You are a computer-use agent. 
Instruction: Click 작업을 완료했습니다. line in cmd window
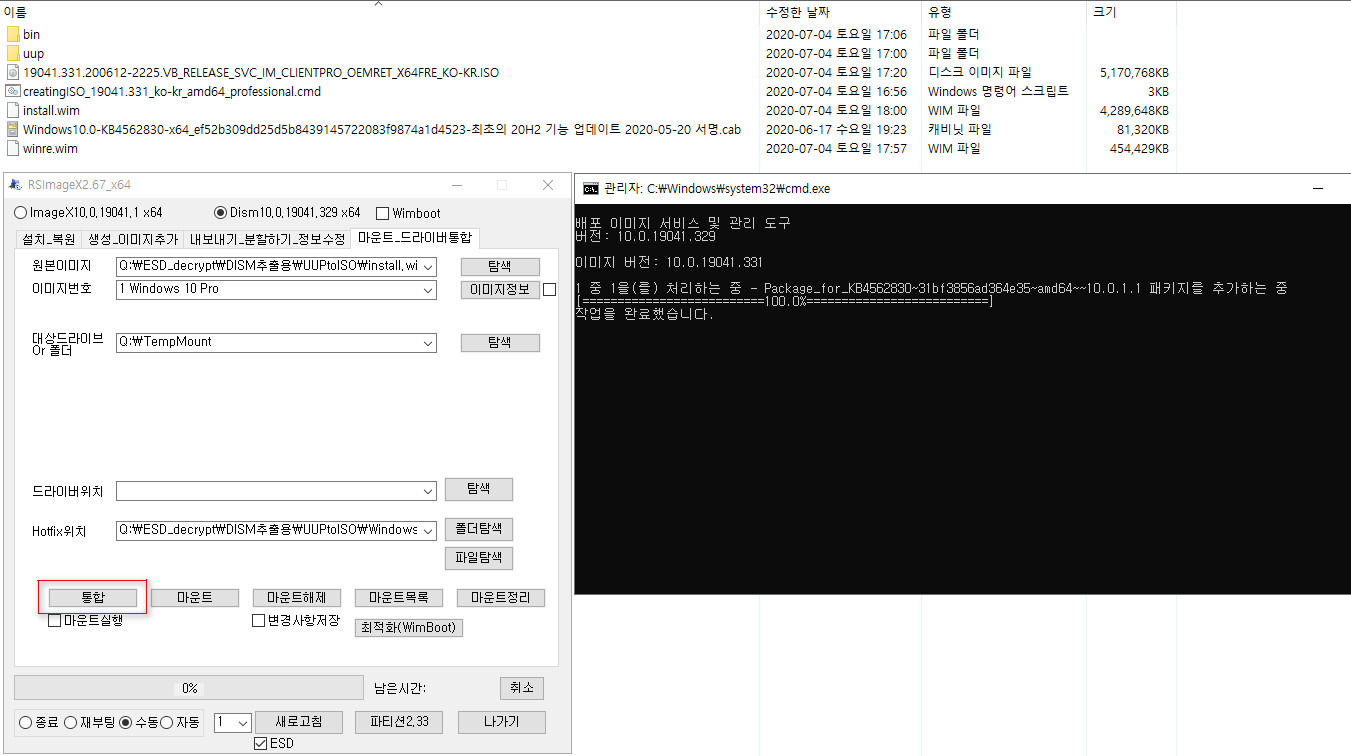coord(644,314)
